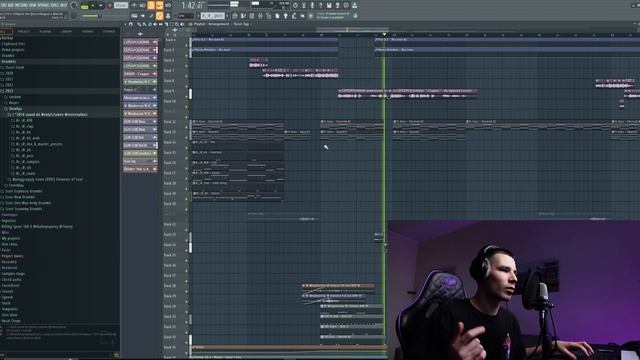Switch to the PLUGINS browser tab
640x360 pixels.
(45, 31)
